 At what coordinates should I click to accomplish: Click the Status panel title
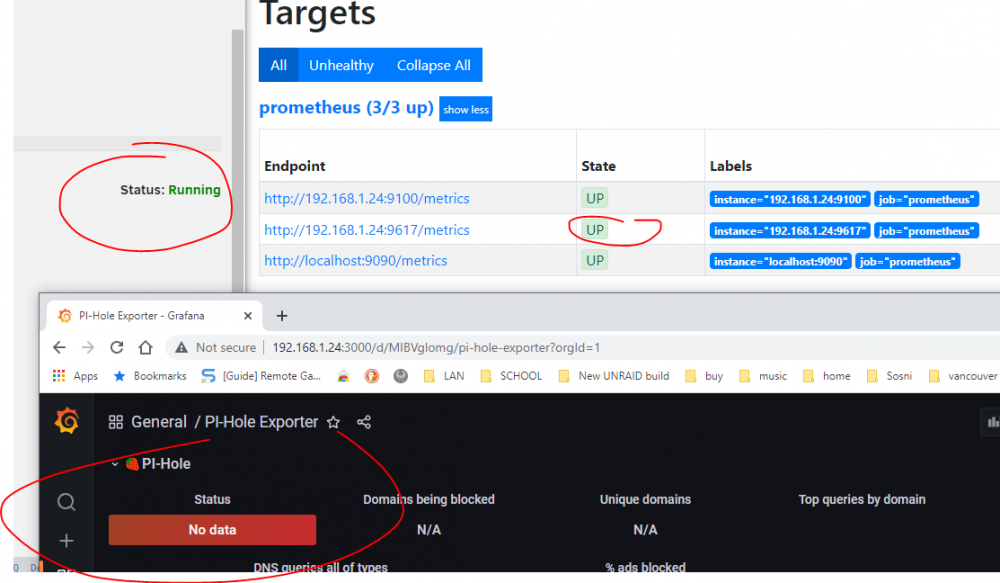[x=212, y=499]
